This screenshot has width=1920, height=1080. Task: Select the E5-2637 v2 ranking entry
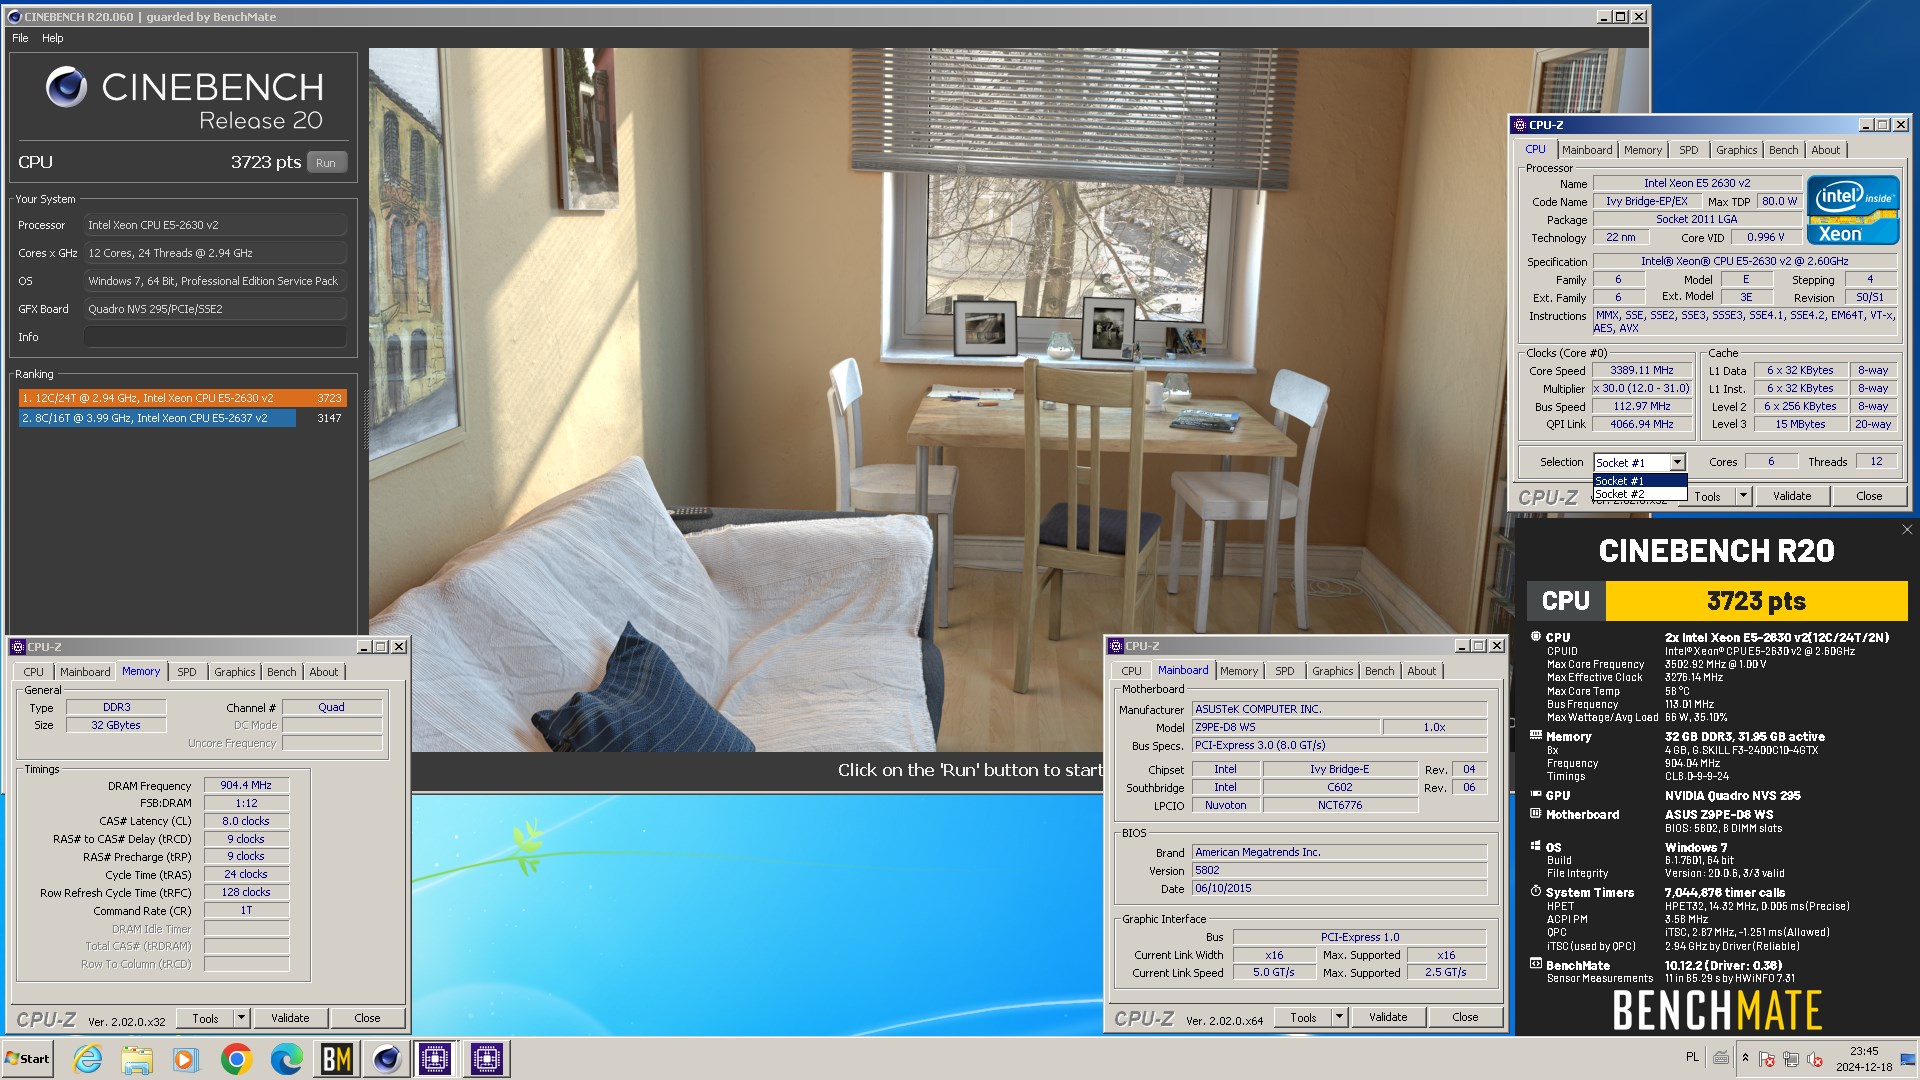[182, 418]
